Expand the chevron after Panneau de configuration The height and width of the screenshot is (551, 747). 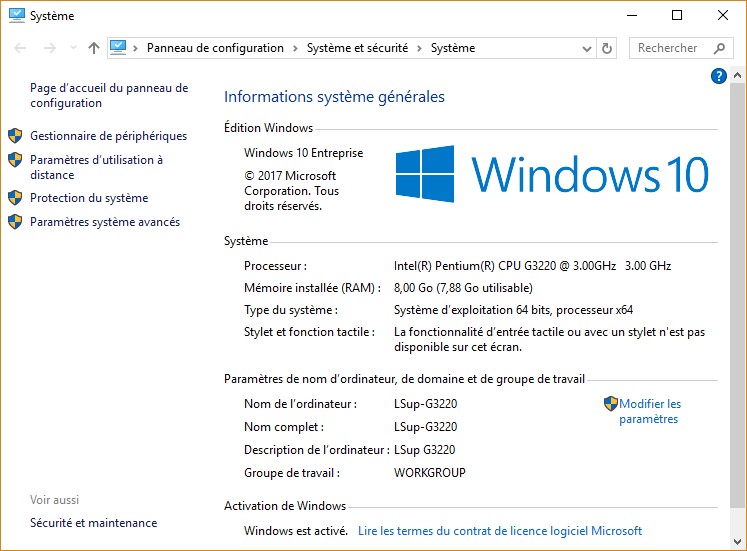click(x=295, y=48)
